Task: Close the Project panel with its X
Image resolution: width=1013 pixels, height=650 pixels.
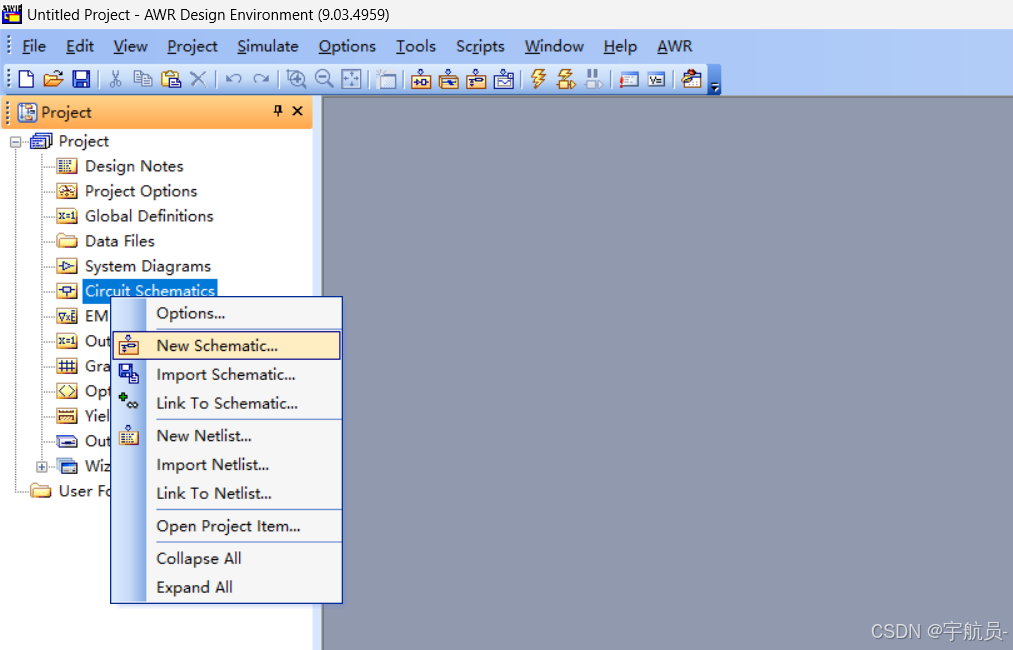Action: tap(297, 110)
